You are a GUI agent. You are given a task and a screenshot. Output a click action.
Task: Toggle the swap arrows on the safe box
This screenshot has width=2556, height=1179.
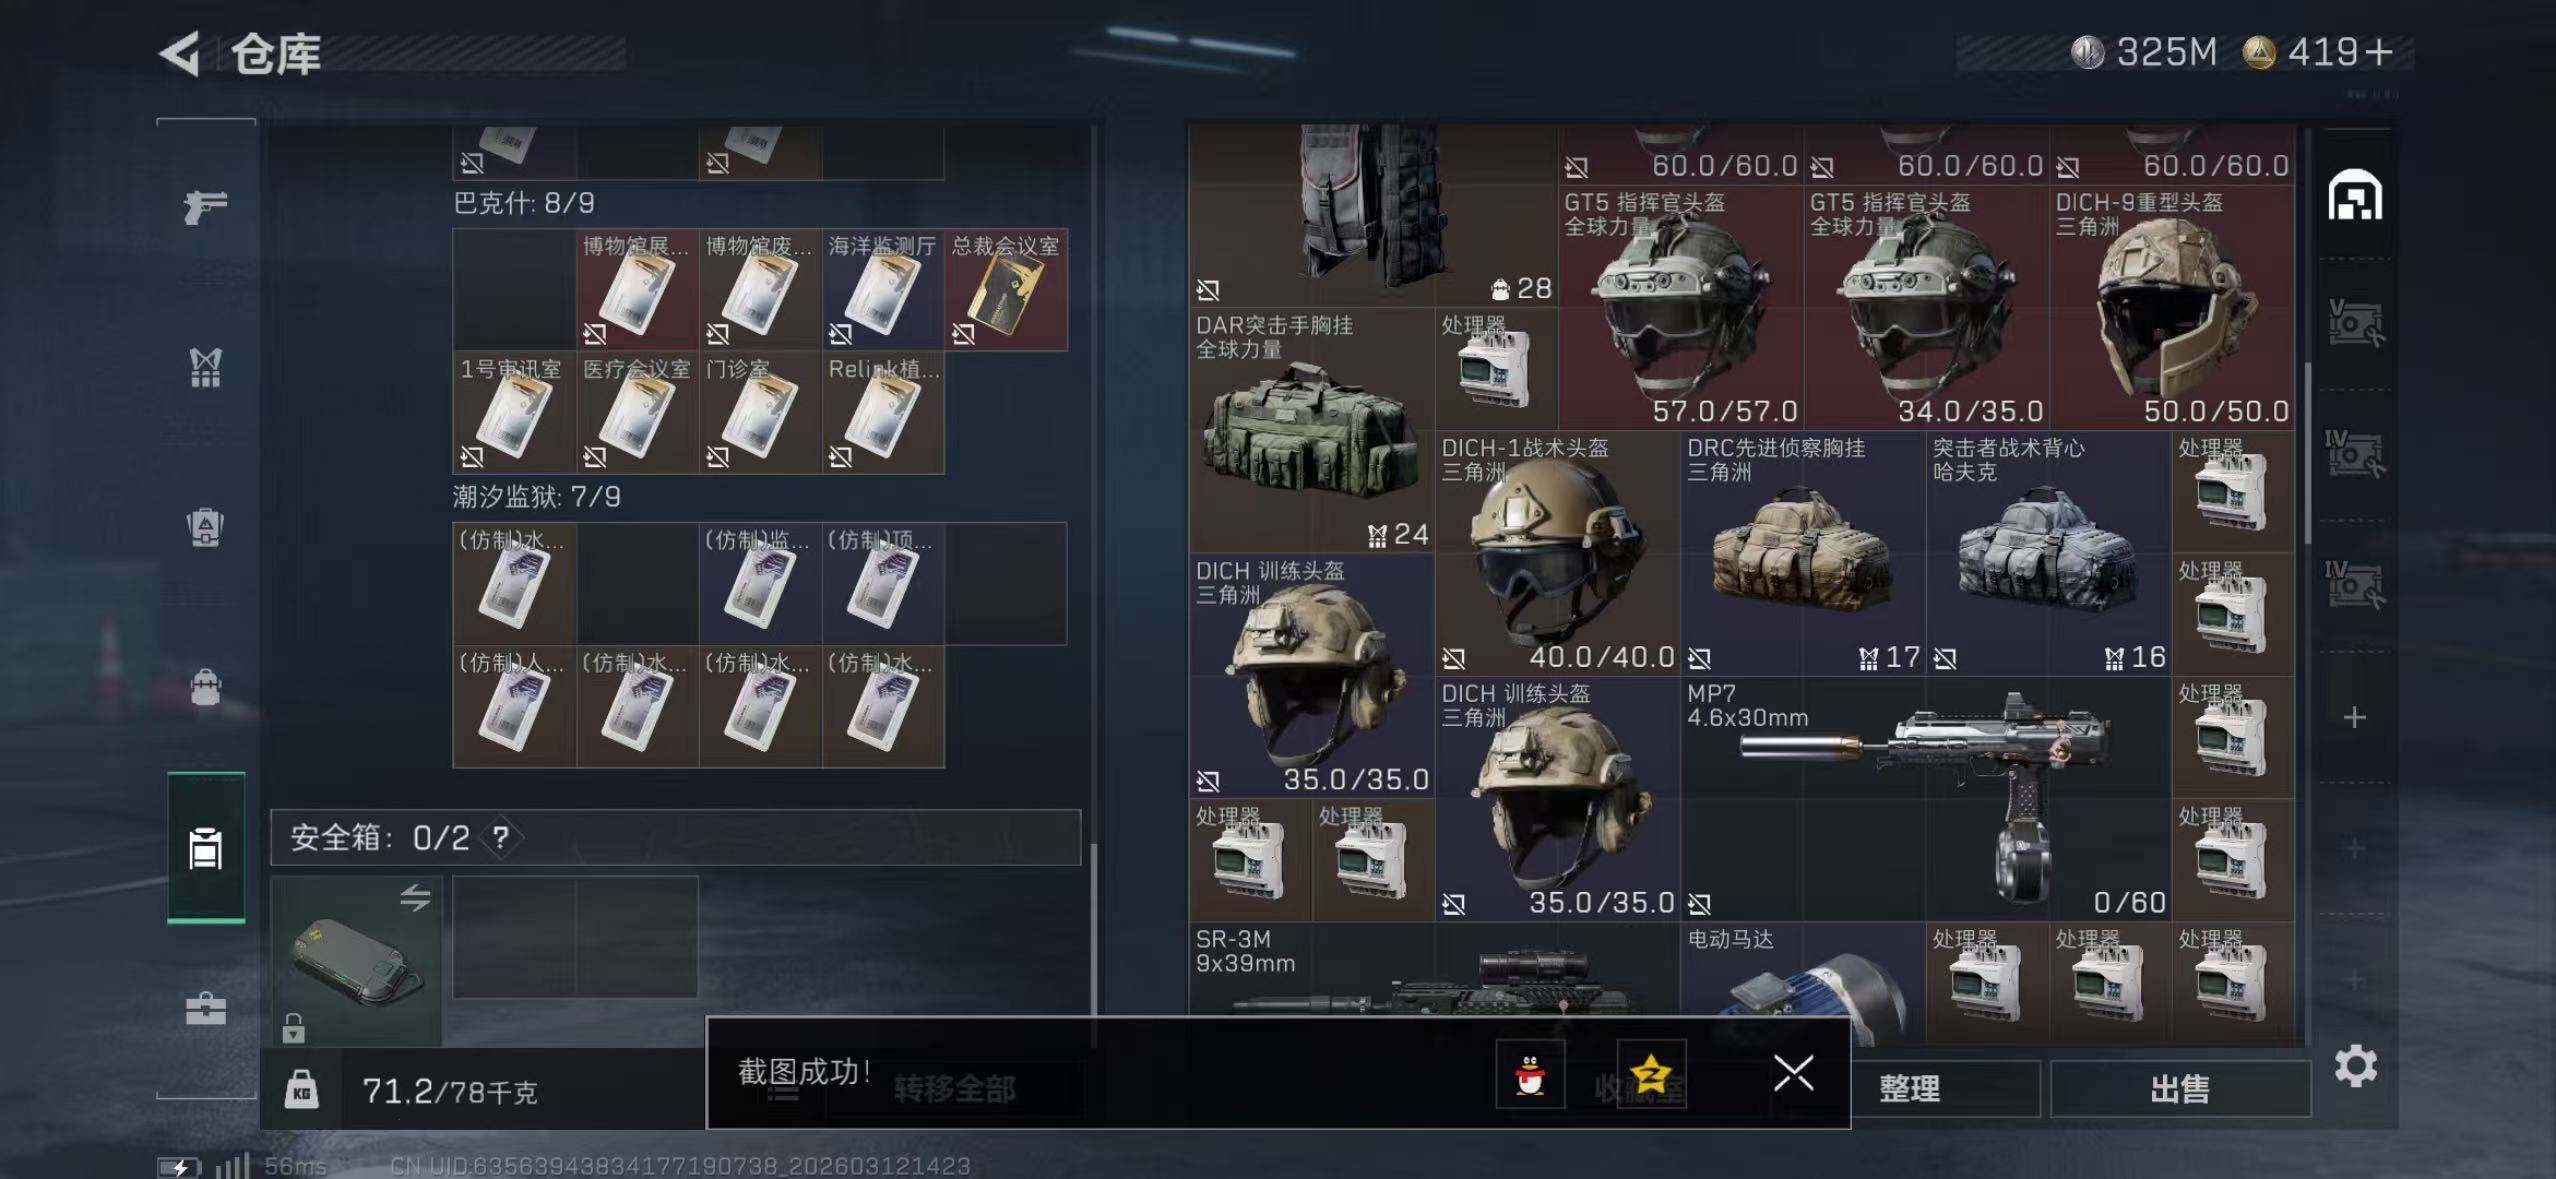pyautogui.click(x=415, y=898)
